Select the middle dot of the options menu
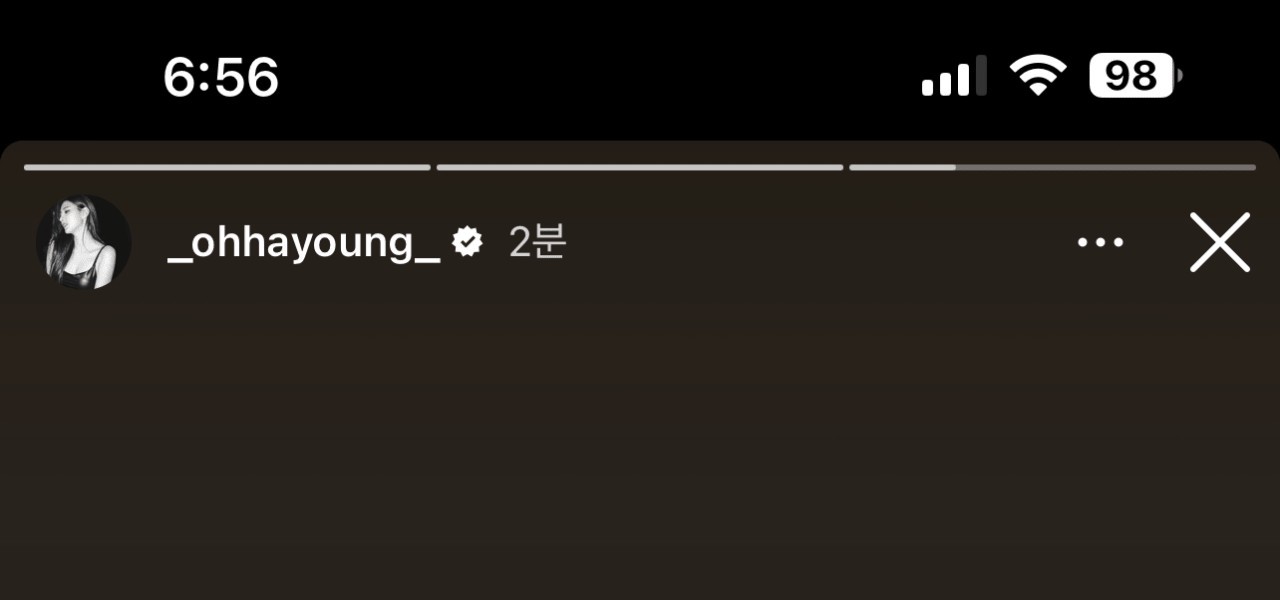The image size is (1280, 600). [x=1100, y=242]
